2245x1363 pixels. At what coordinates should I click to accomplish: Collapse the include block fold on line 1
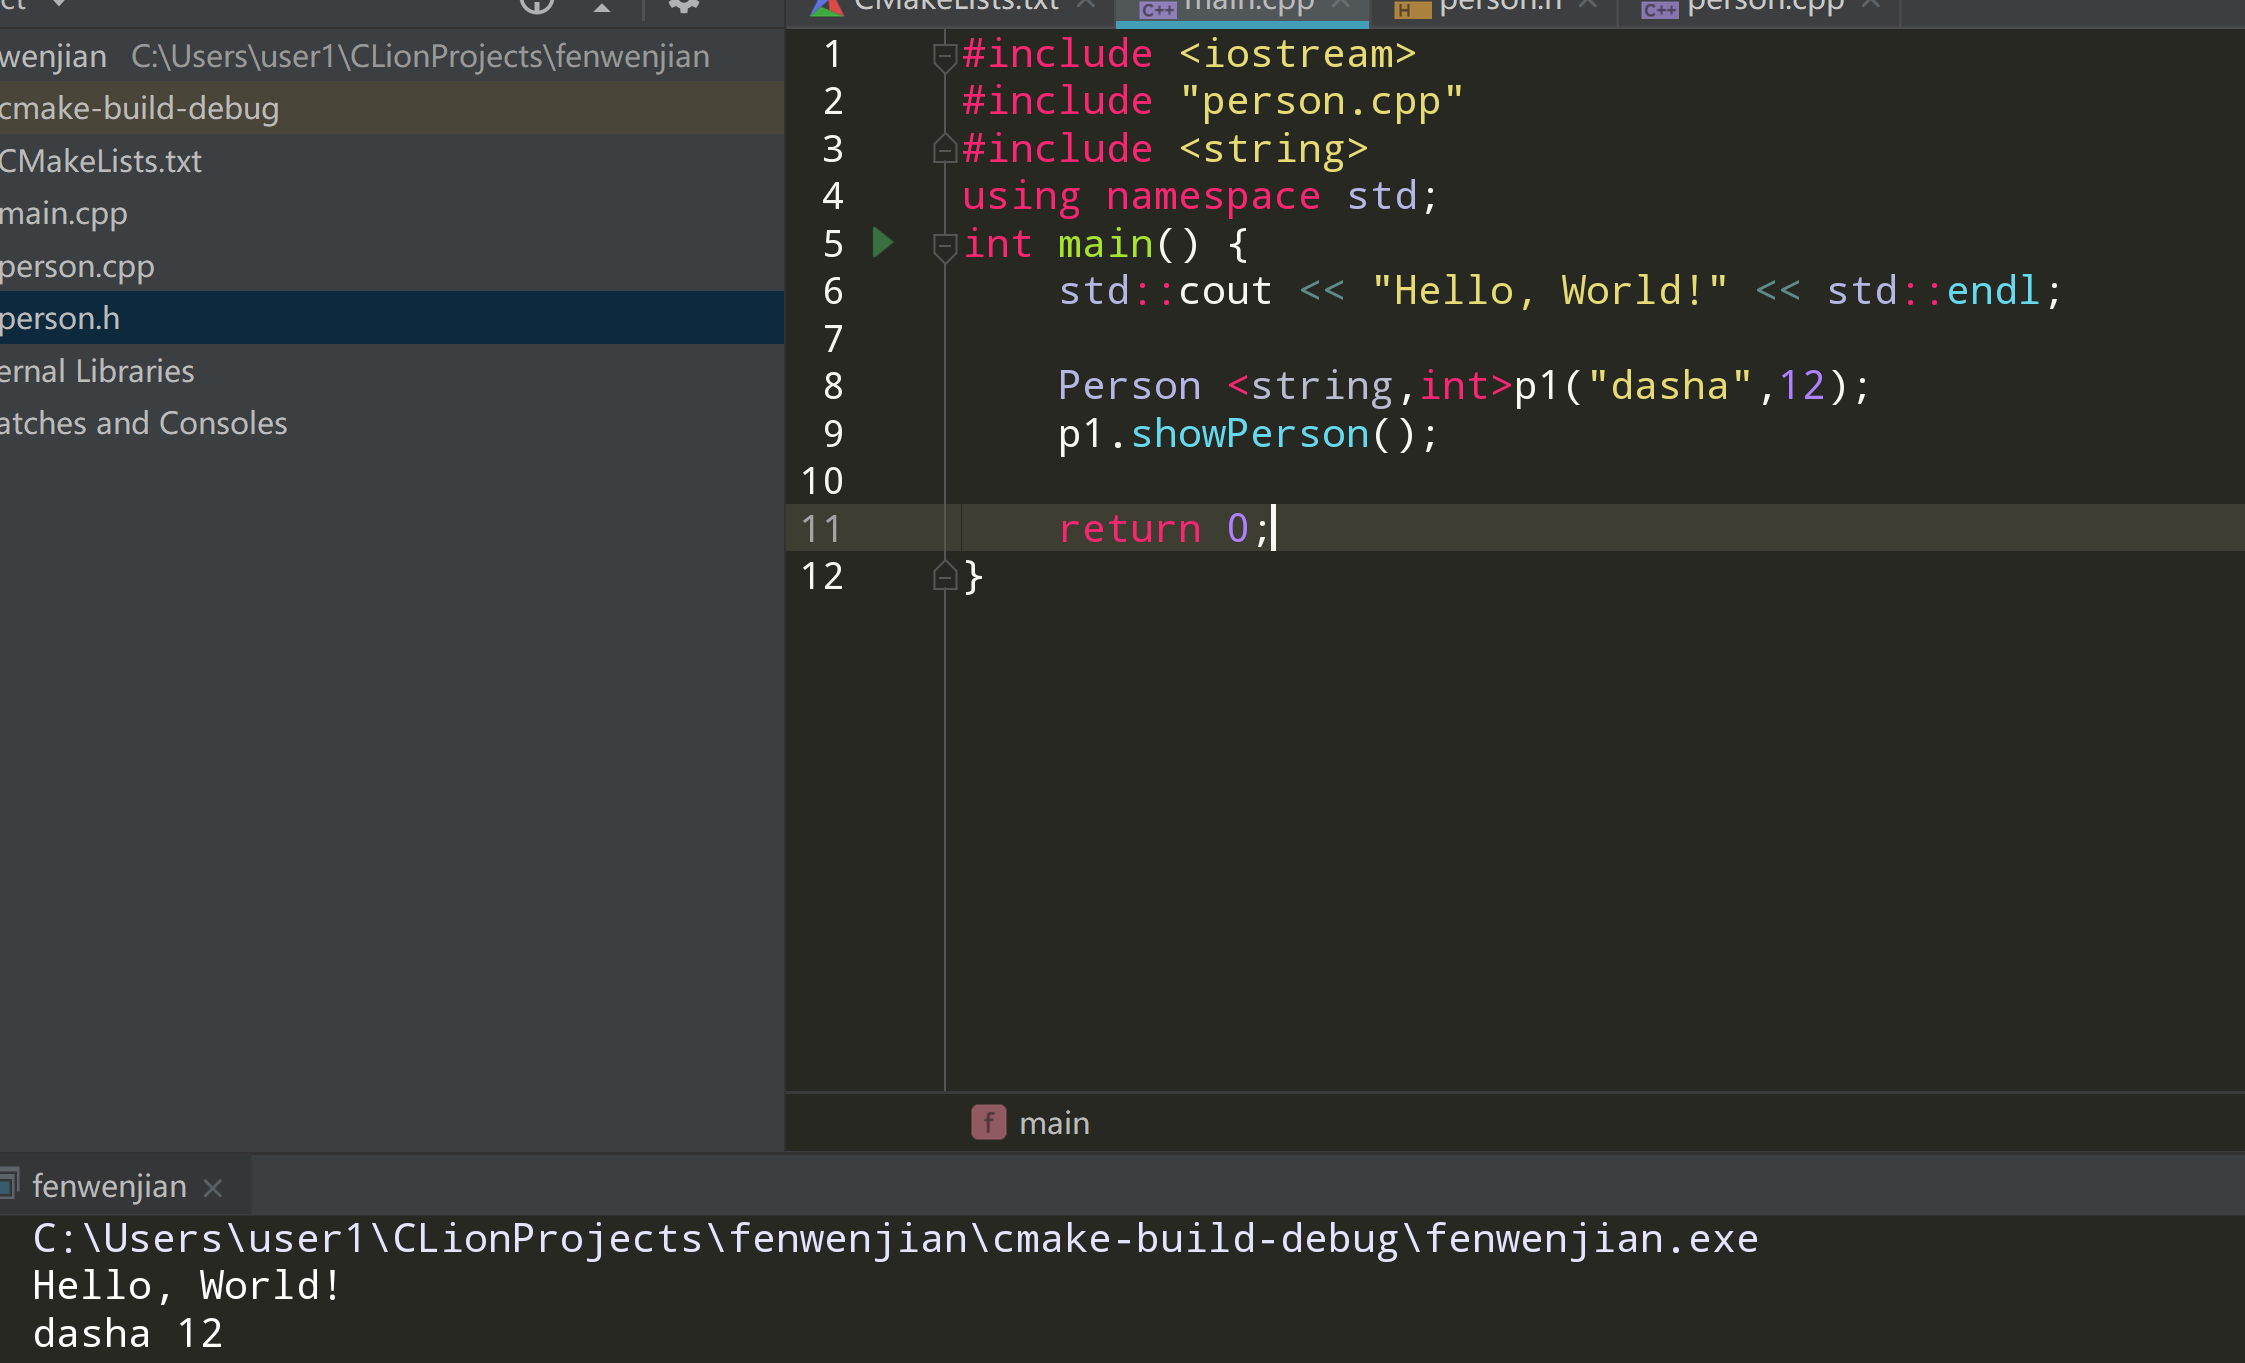click(x=944, y=55)
